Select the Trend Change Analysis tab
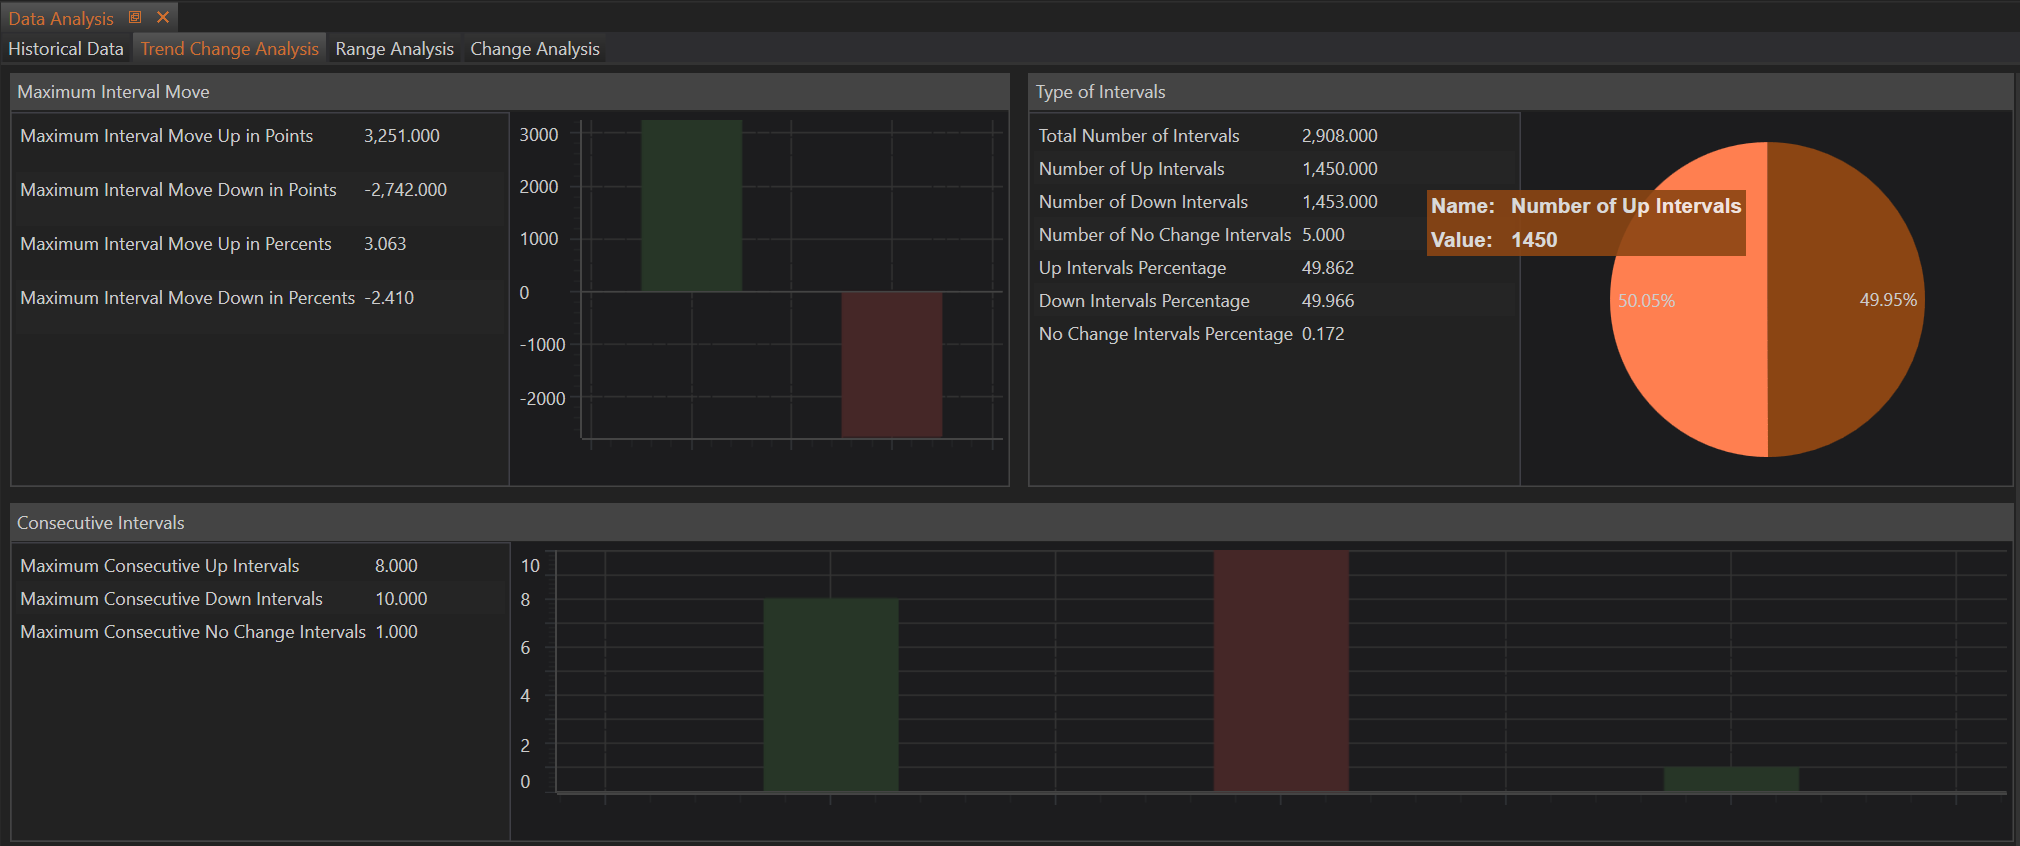The image size is (2020, 846). (229, 49)
